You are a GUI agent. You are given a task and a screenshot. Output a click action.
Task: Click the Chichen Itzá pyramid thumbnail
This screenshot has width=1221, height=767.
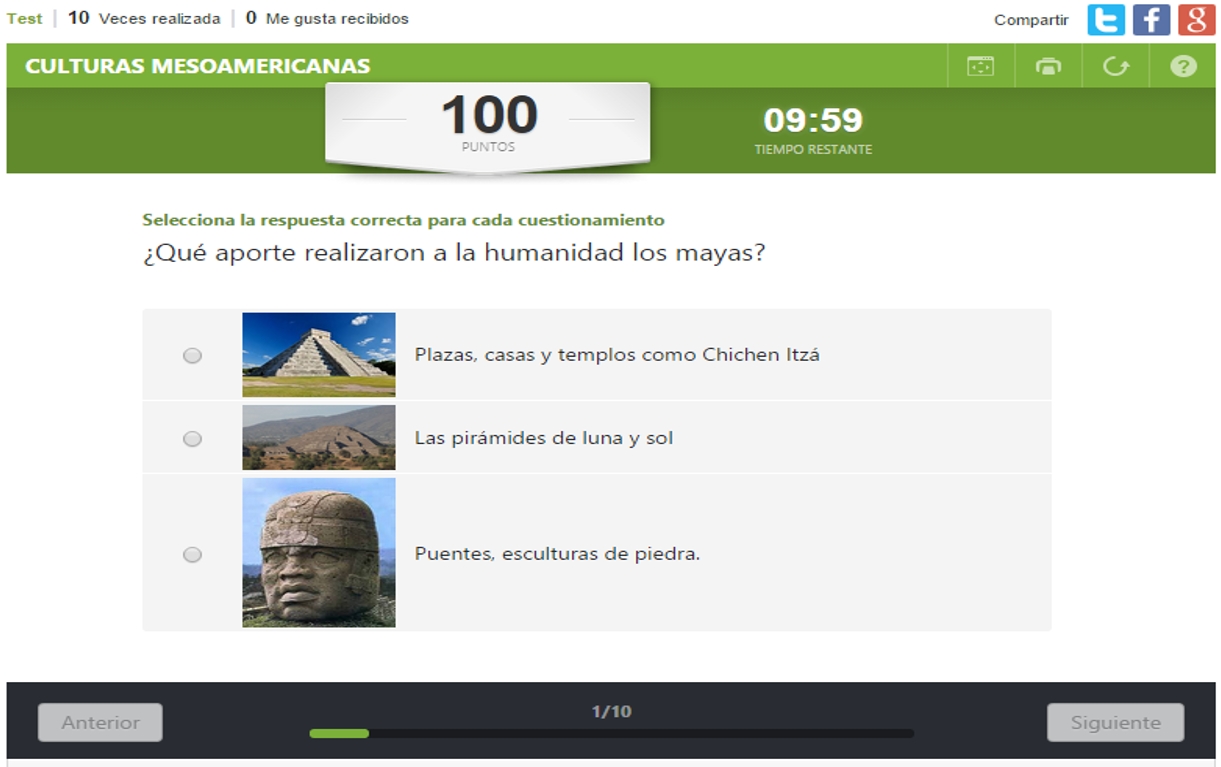pyautogui.click(x=319, y=355)
